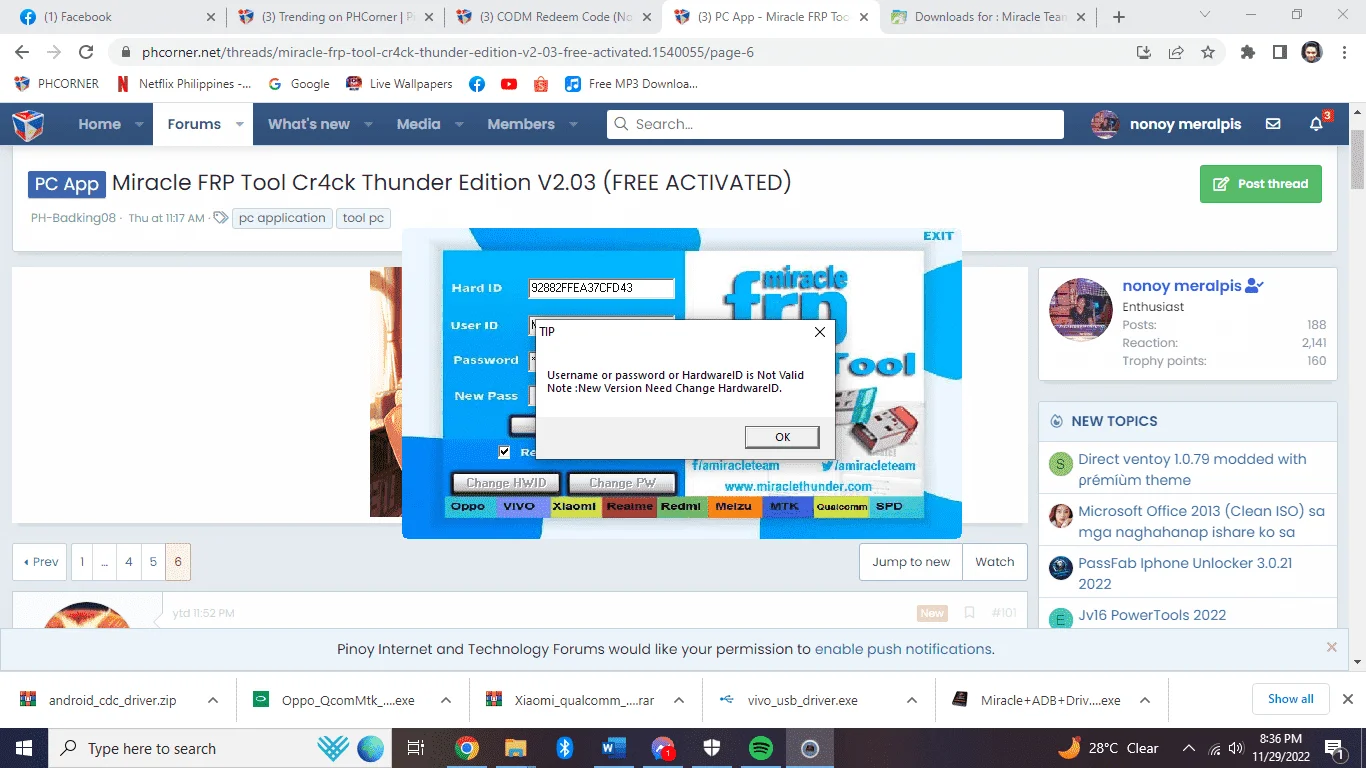
Task: Open the Netflix Philippines bookmark
Action: [x=184, y=84]
